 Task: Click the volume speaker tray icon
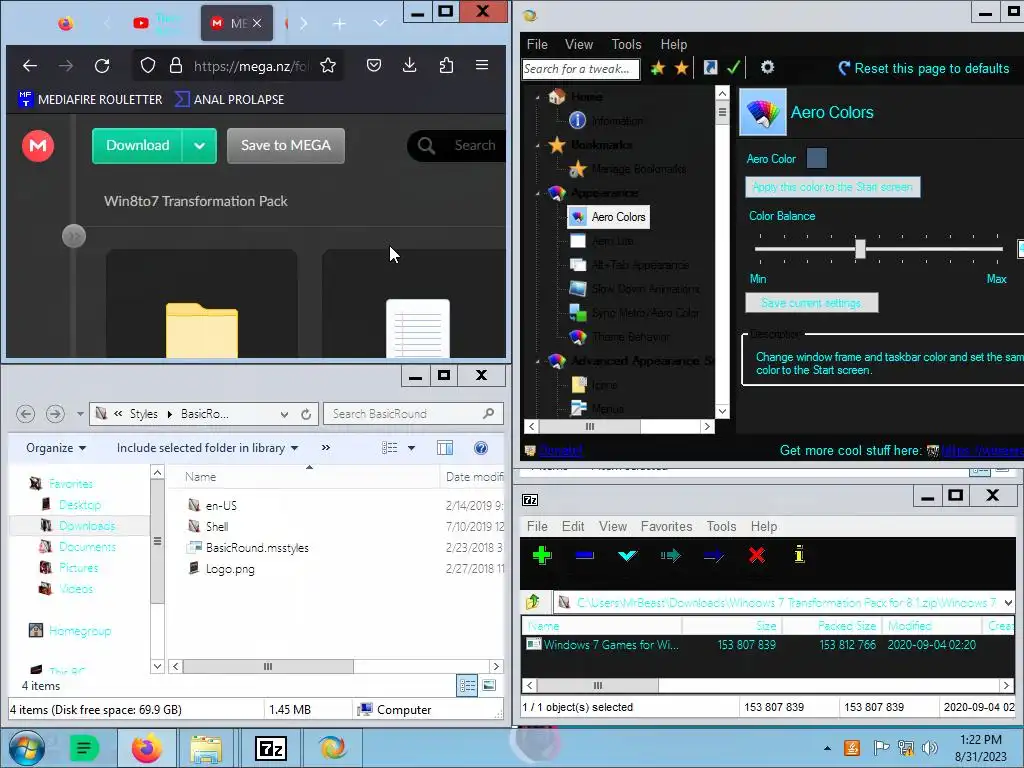(929, 748)
